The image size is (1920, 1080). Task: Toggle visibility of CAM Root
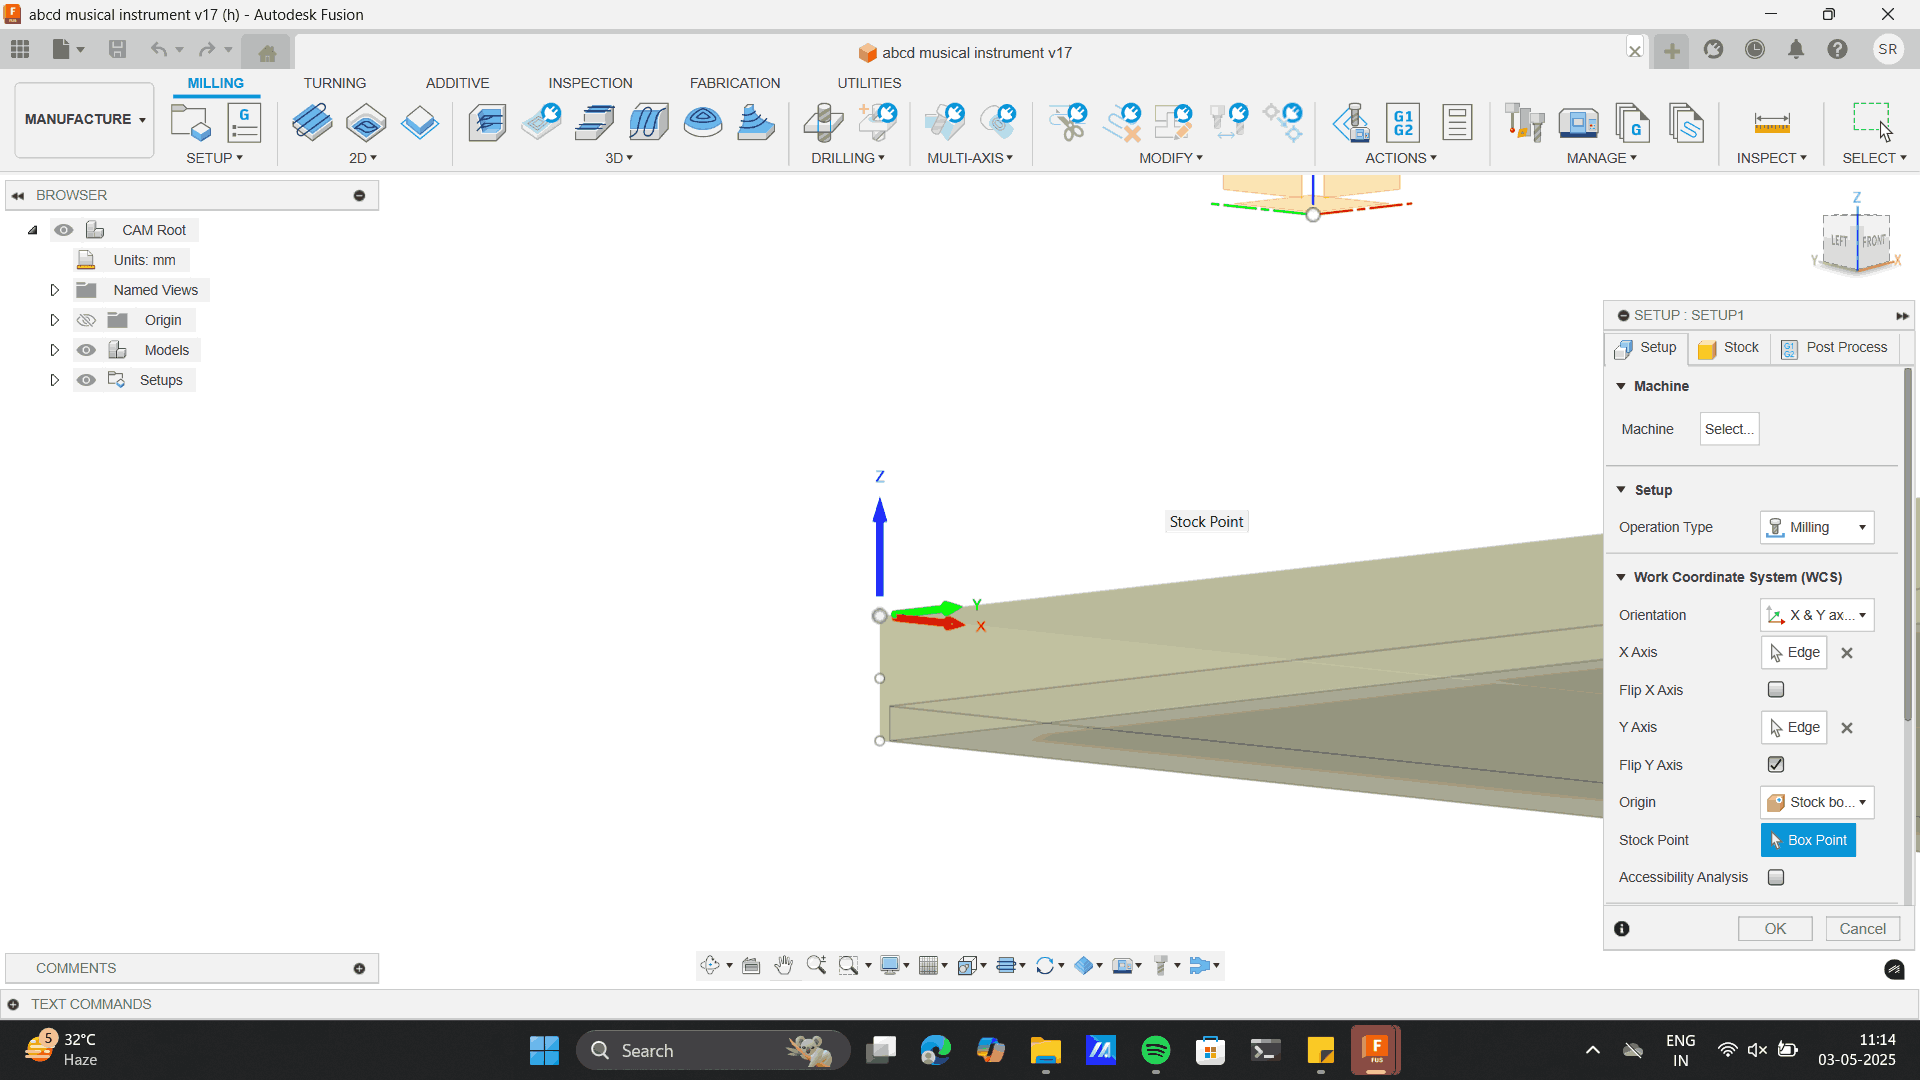click(64, 230)
